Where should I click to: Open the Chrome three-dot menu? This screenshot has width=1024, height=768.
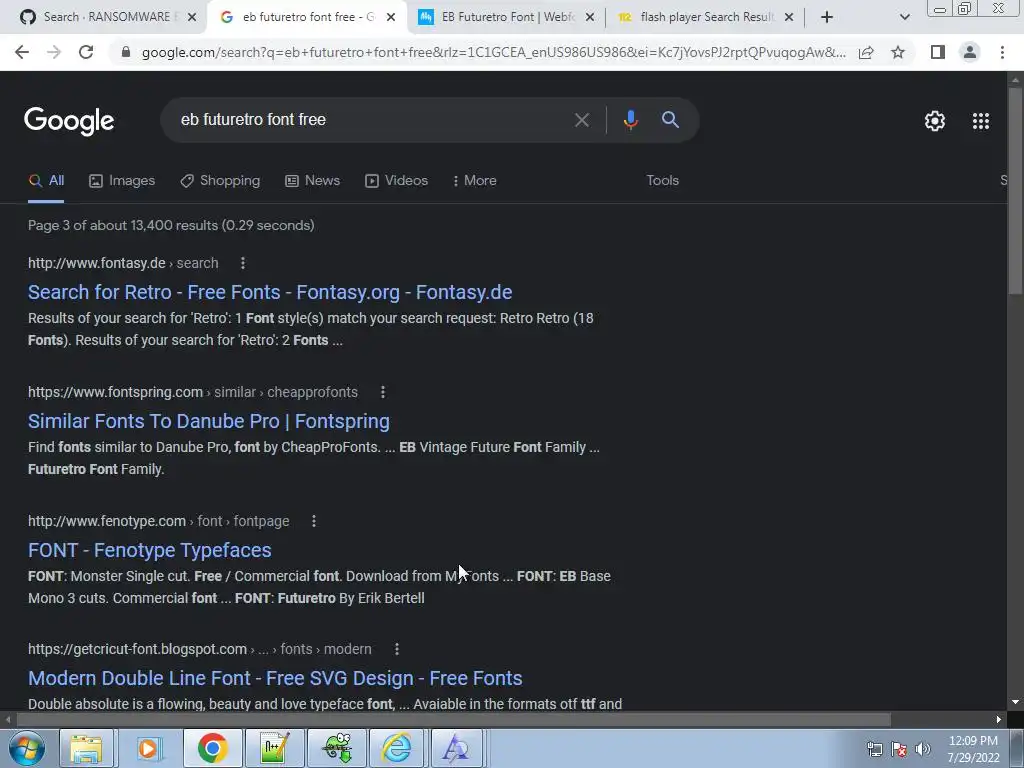[x=1002, y=52]
